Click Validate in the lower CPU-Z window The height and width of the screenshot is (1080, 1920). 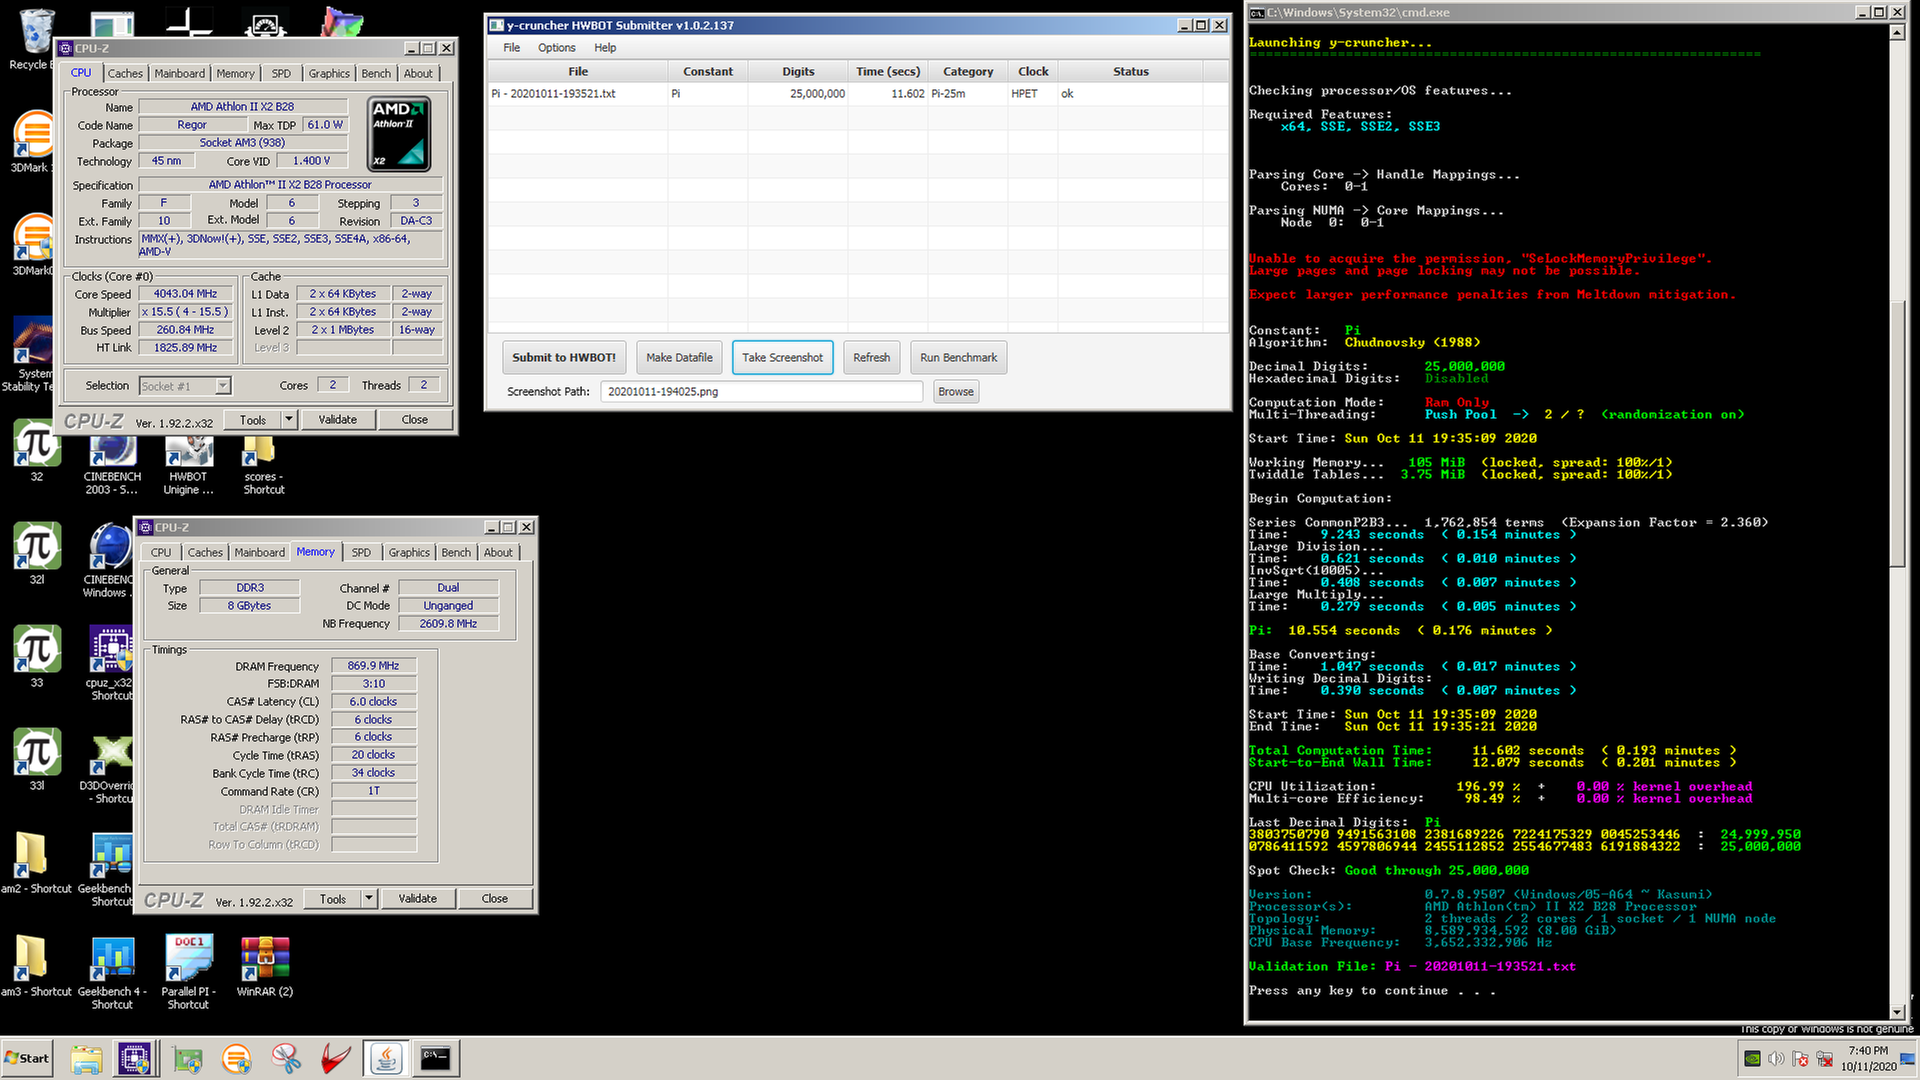(418, 899)
